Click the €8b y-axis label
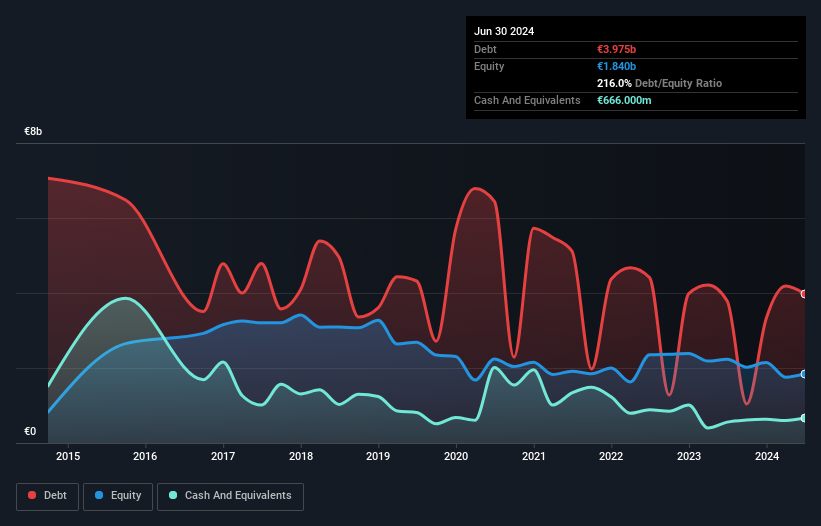Viewport: 821px width, 526px height. pos(33,131)
